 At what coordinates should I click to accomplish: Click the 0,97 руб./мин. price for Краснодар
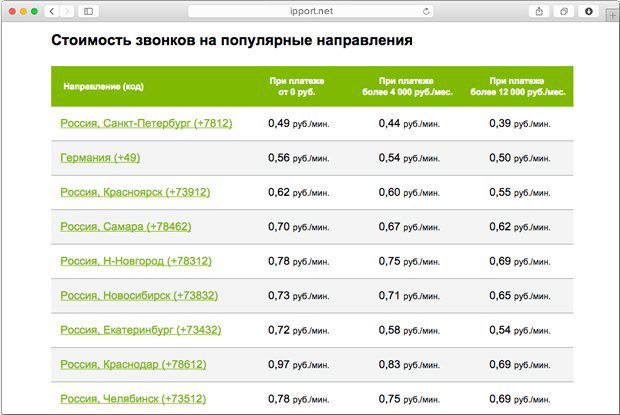click(299, 364)
